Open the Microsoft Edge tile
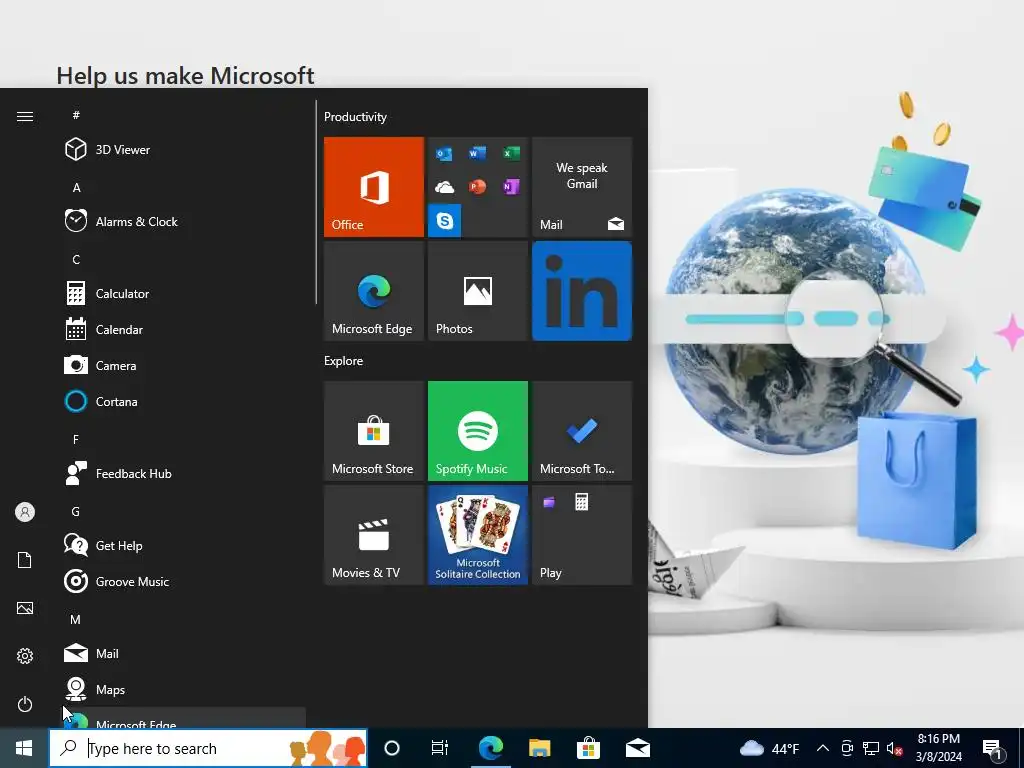The image size is (1024, 768). [x=374, y=291]
